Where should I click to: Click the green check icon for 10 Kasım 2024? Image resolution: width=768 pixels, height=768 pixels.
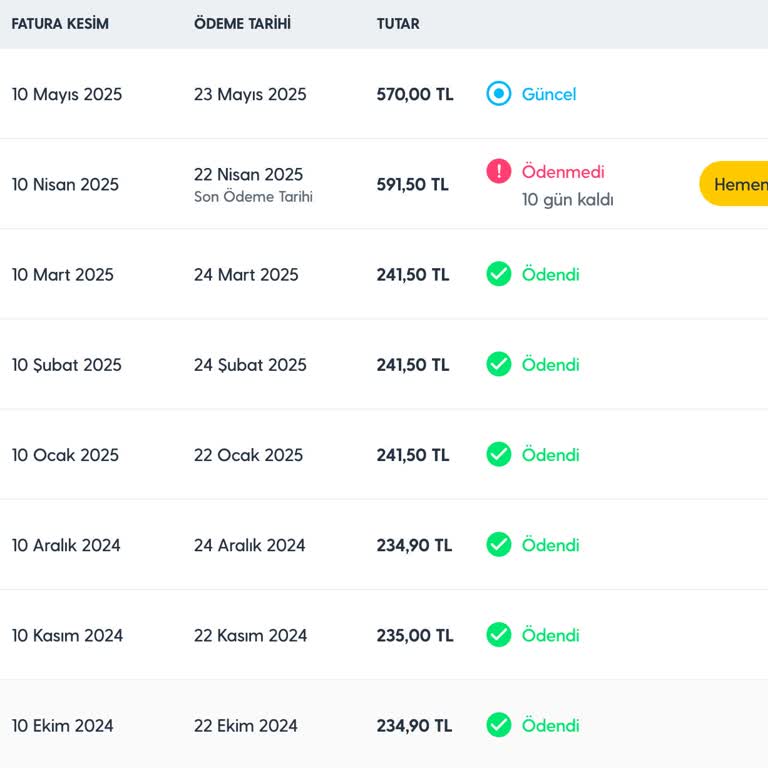499,634
